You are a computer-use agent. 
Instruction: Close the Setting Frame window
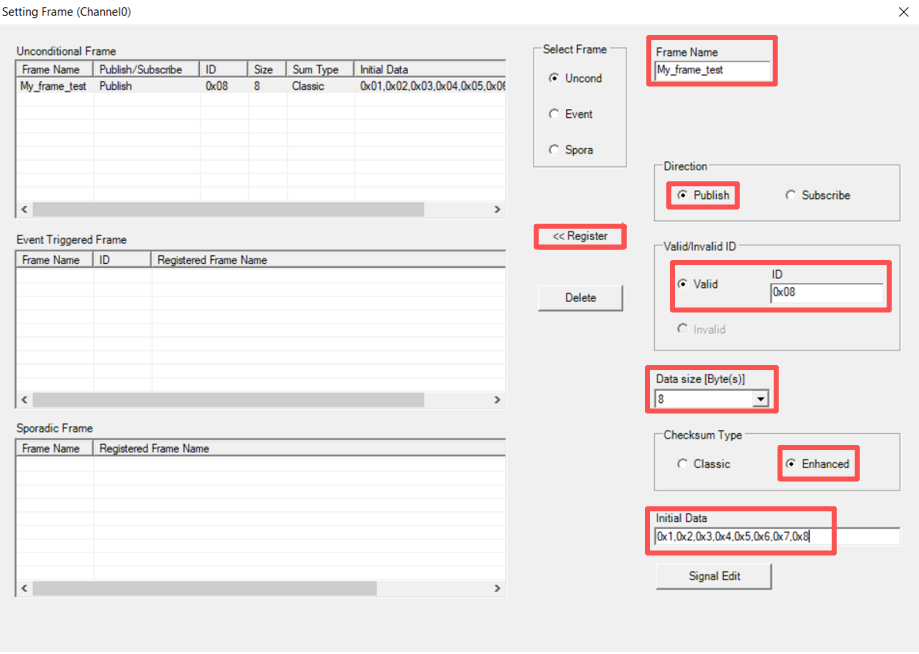[903, 12]
